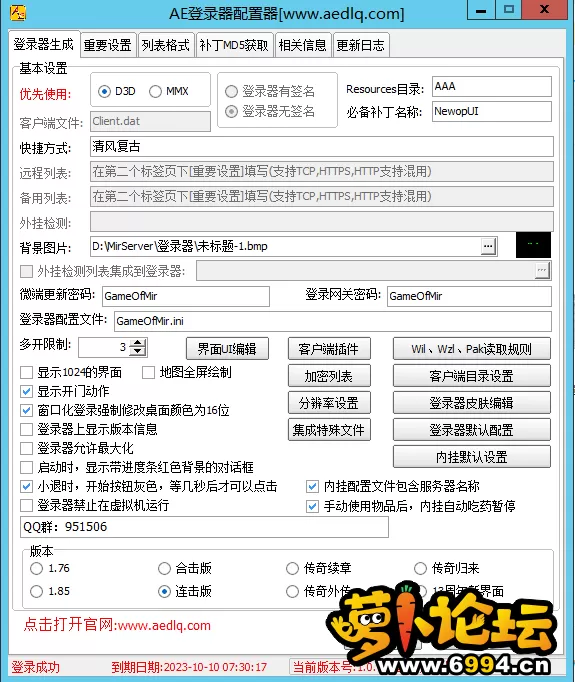Close the AE登录器配置器 window
This screenshot has height=682, width=575.
544,10
